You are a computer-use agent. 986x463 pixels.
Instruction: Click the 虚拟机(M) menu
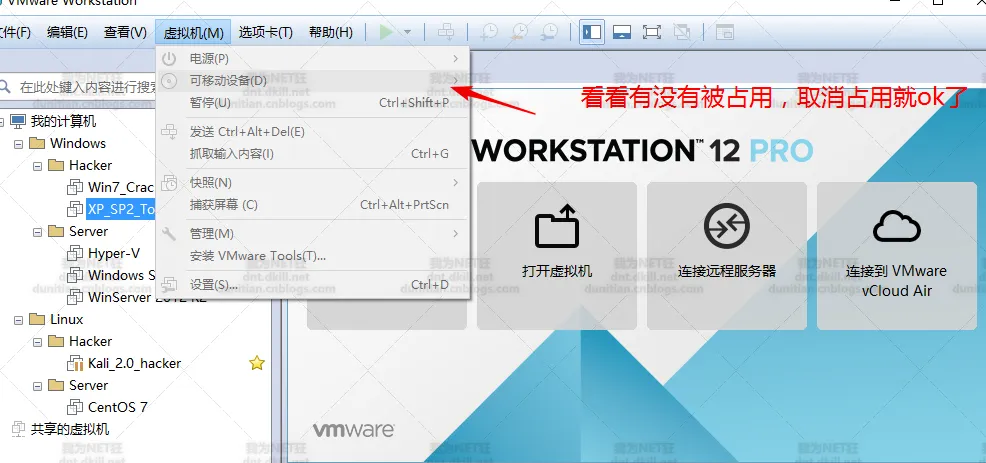point(193,33)
